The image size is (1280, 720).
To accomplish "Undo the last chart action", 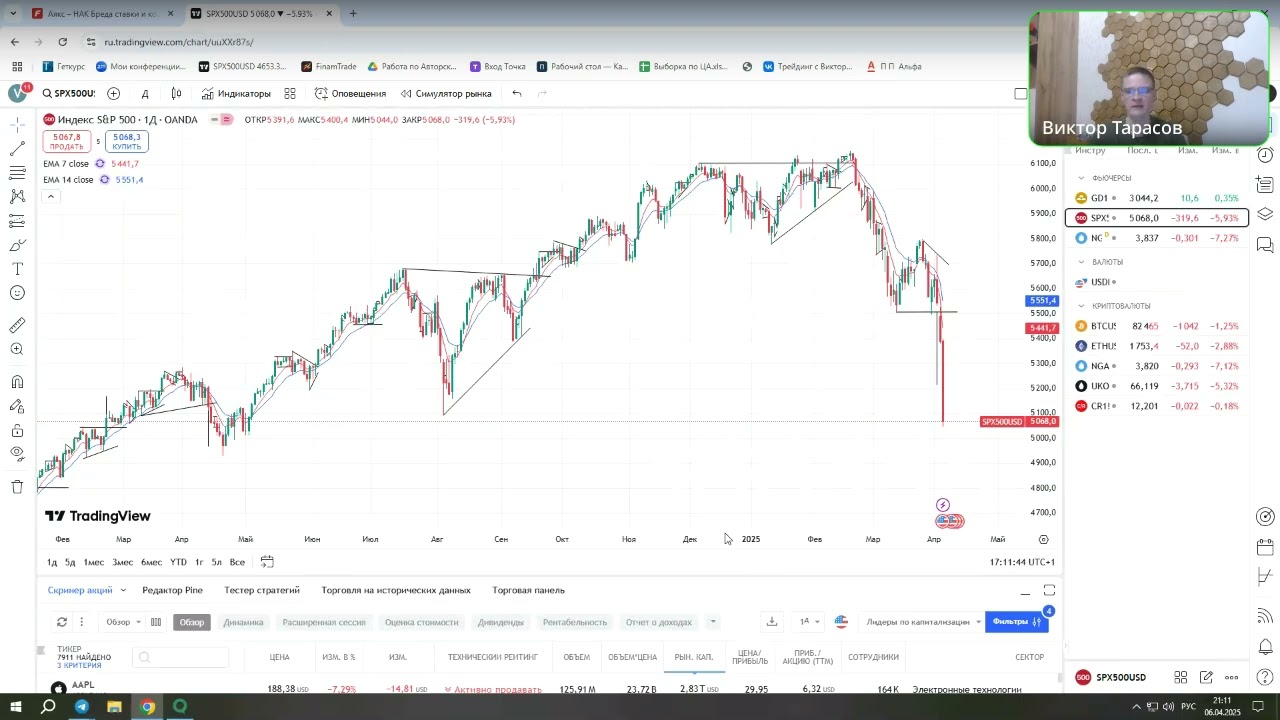I will (517, 93).
